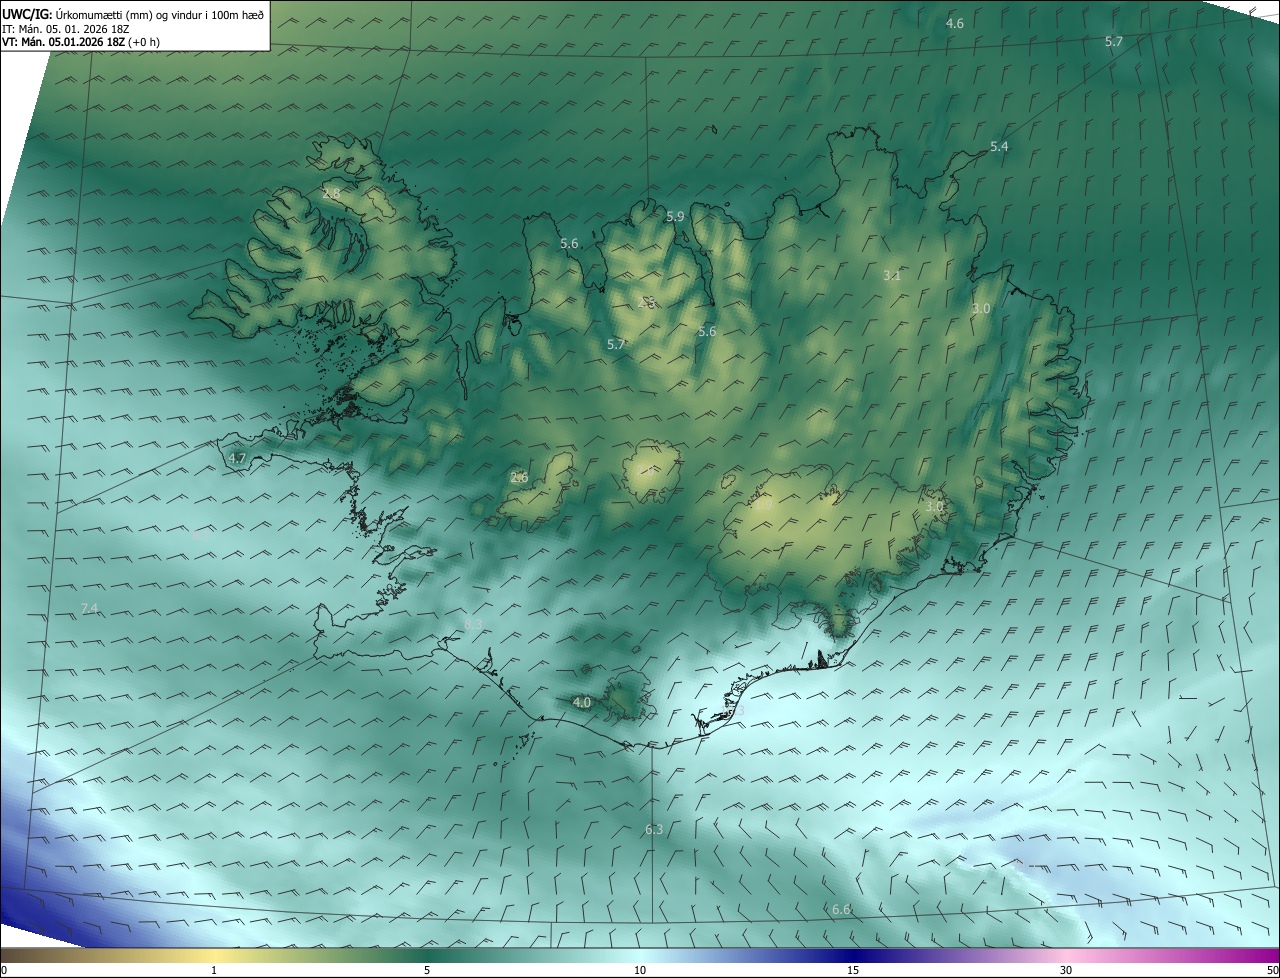Click the 5.9 value label on the map

(675, 216)
